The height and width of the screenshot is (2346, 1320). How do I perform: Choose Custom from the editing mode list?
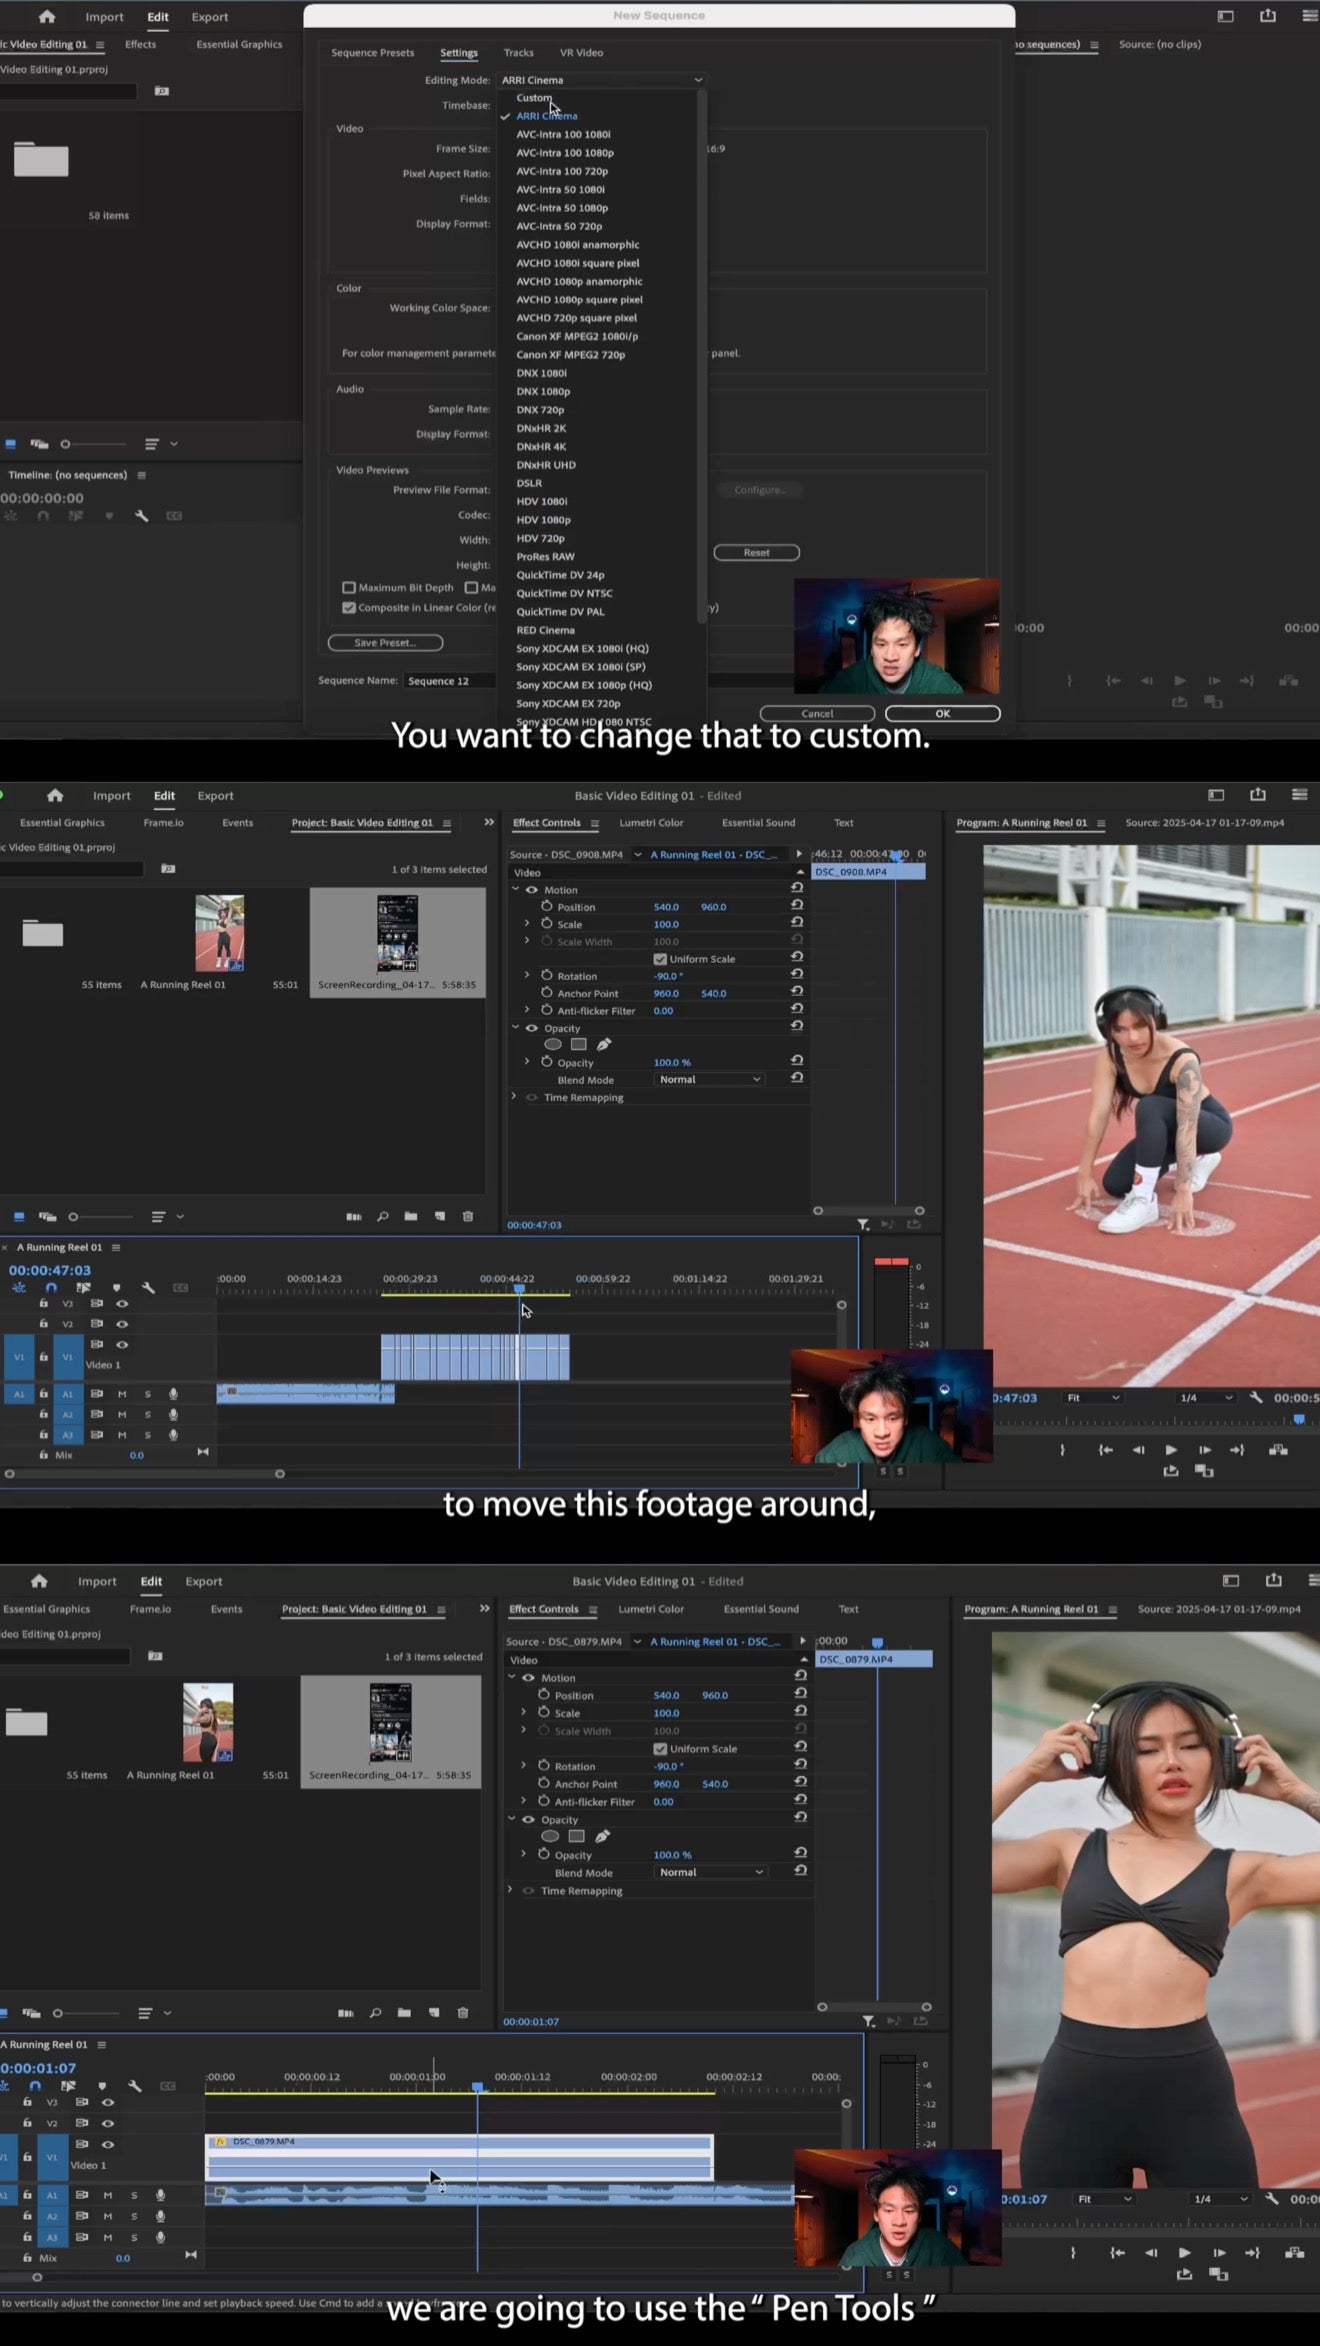533,98
